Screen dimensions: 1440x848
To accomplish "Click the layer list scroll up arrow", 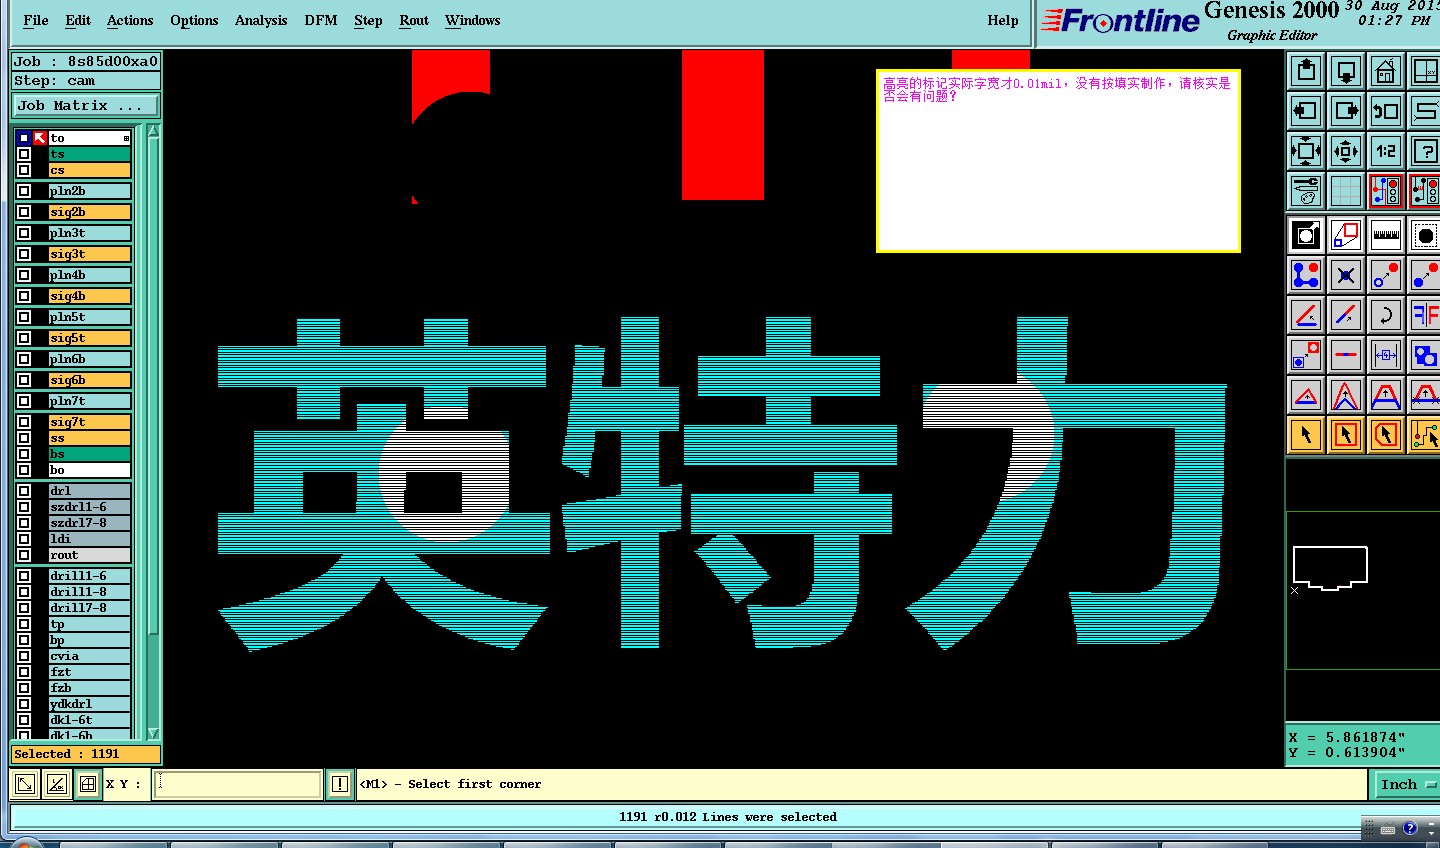I will pyautogui.click(x=153, y=132).
